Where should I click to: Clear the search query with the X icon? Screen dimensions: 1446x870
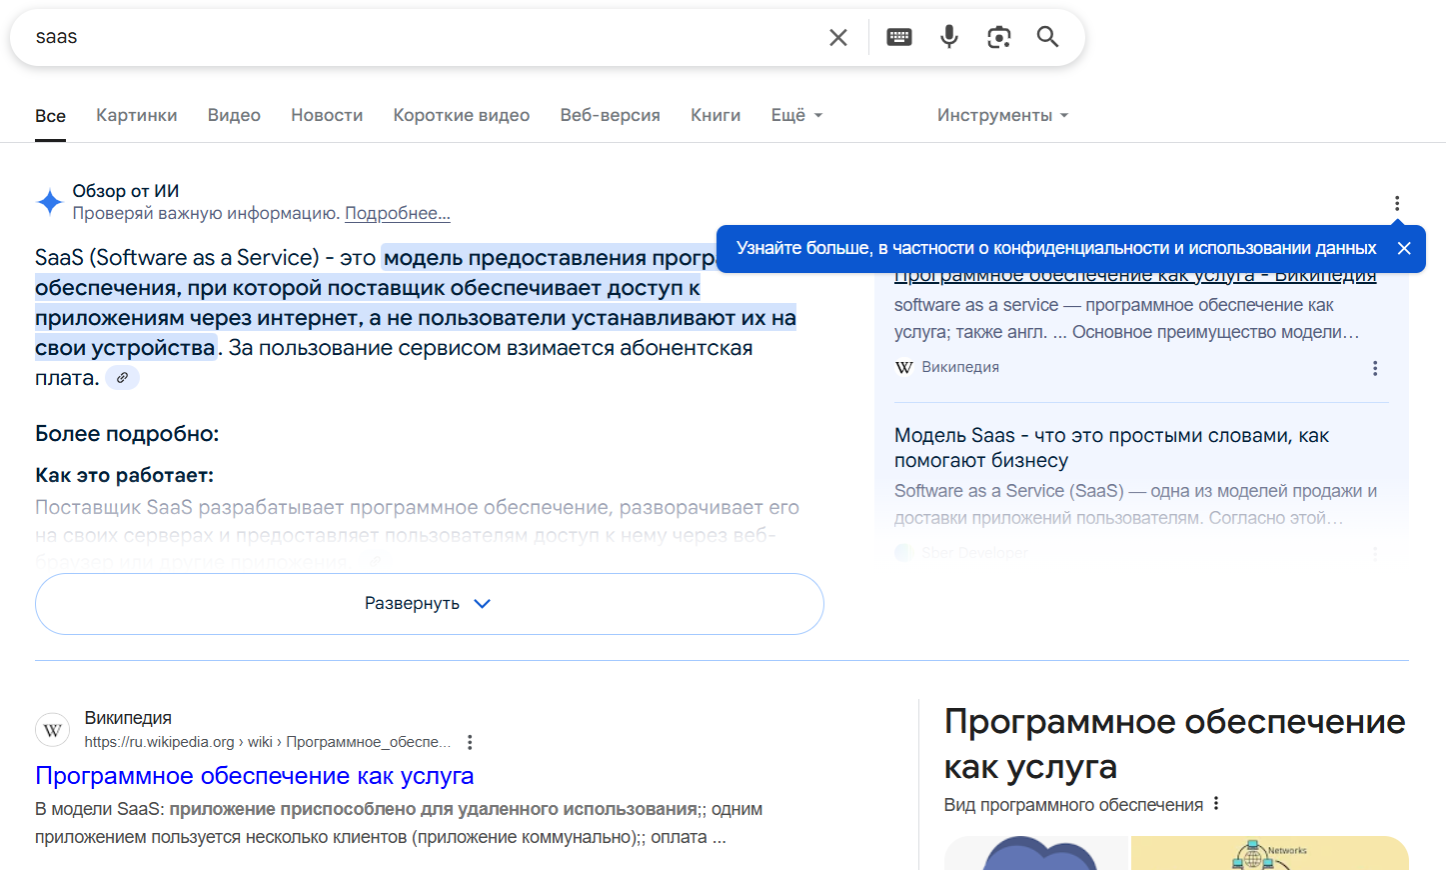pyautogui.click(x=838, y=37)
